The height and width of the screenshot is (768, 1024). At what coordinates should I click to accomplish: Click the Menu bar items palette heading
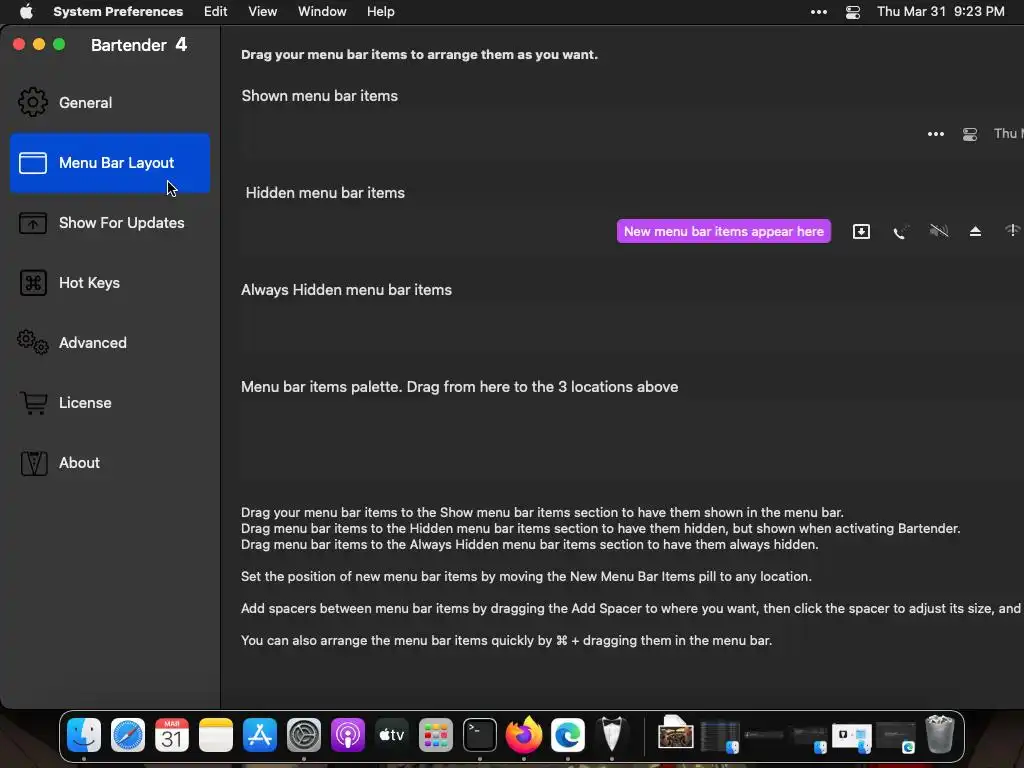(x=459, y=387)
